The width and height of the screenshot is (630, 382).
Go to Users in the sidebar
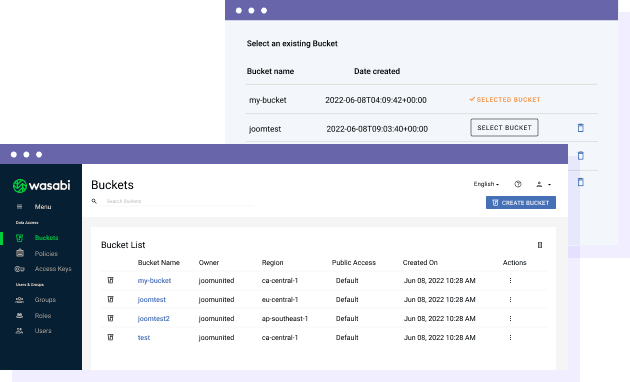(x=43, y=331)
